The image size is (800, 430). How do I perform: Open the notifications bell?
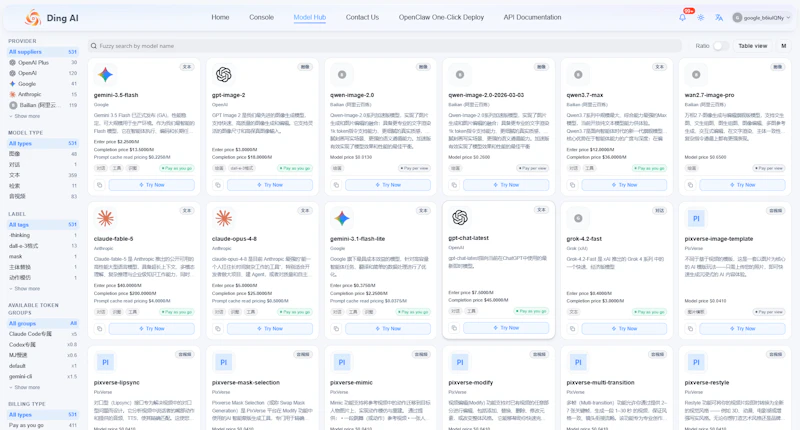click(682, 17)
